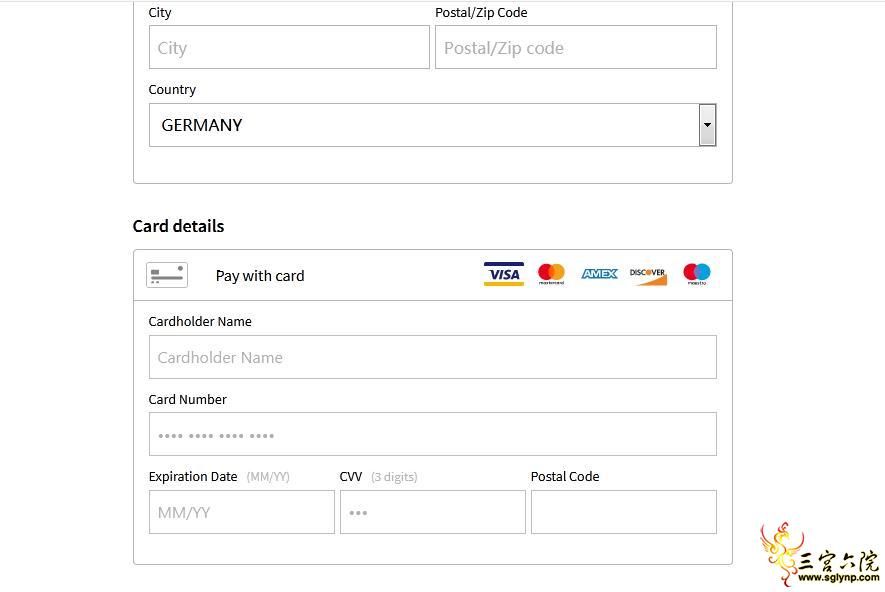Click the Card details heading
This screenshot has height=592, width=885.
pyautogui.click(x=178, y=226)
